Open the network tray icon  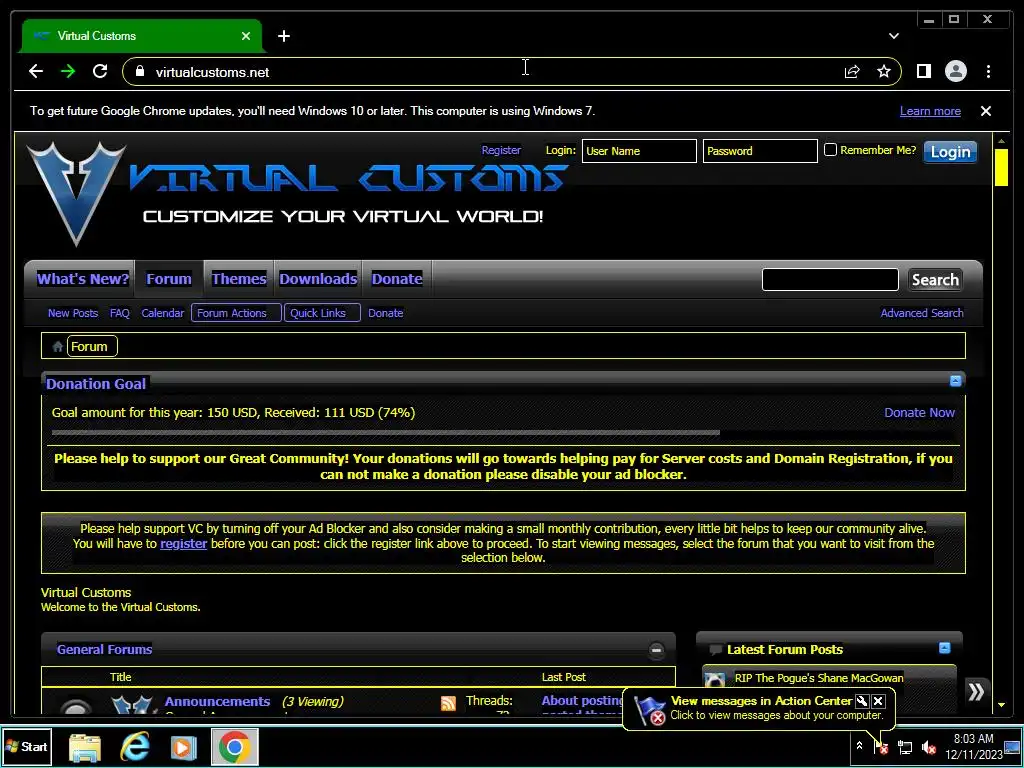point(905,747)
